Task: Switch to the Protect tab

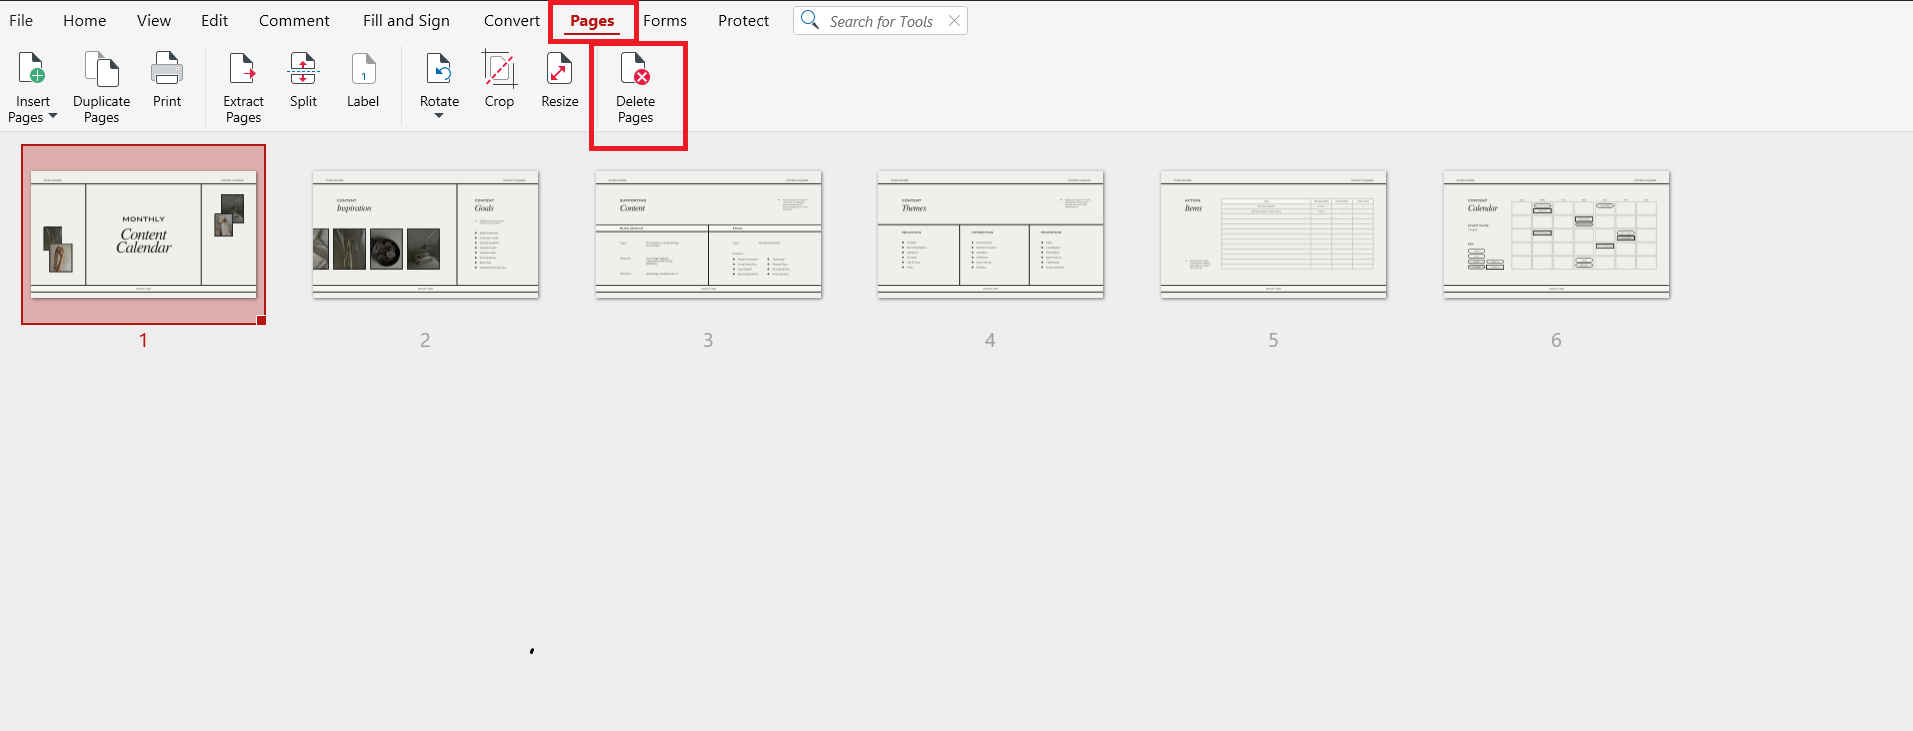Action: tap(744, 20)
